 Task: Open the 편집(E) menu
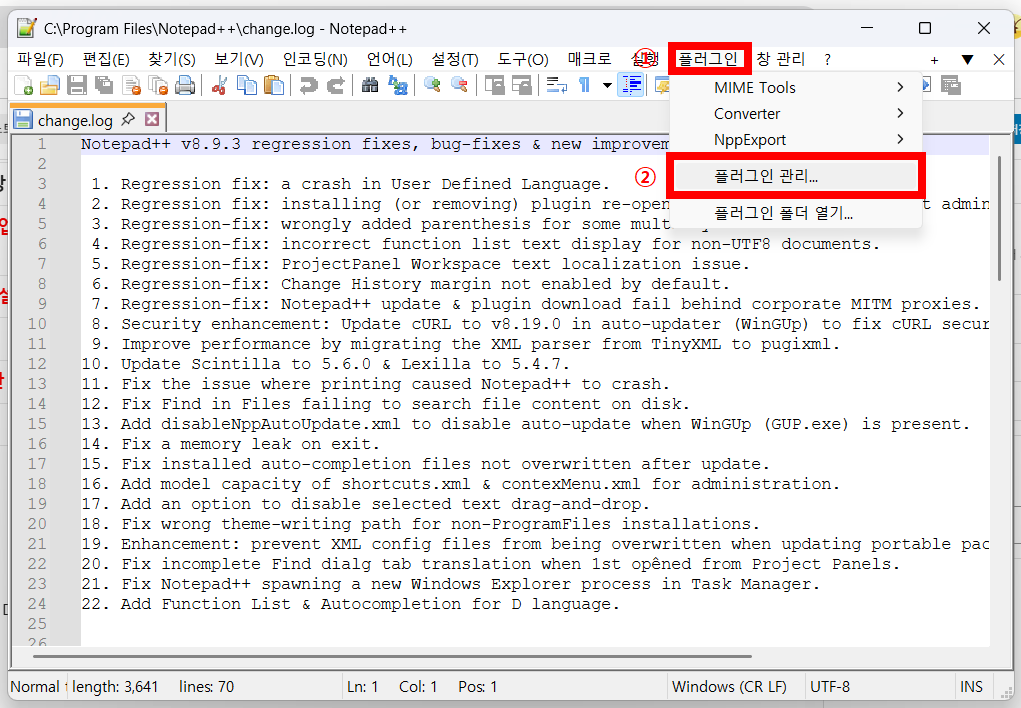(x=106, y=59)
